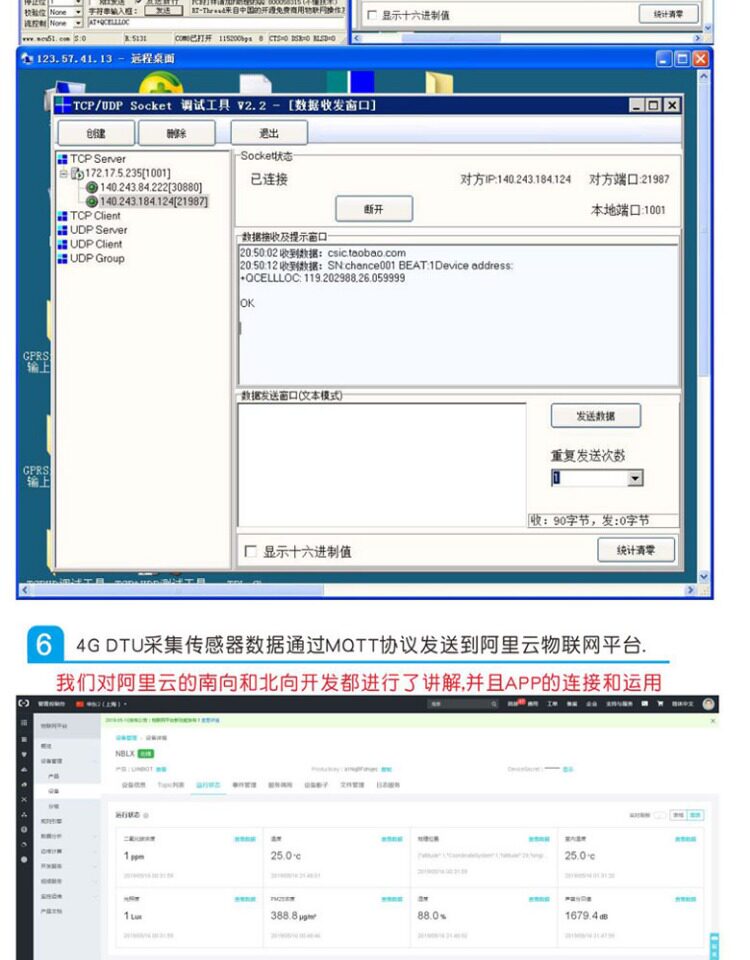Viewport: 750px width, 960px height.
Task: Click inside the 数据发送窗口 text area
Action: (382, 465)
